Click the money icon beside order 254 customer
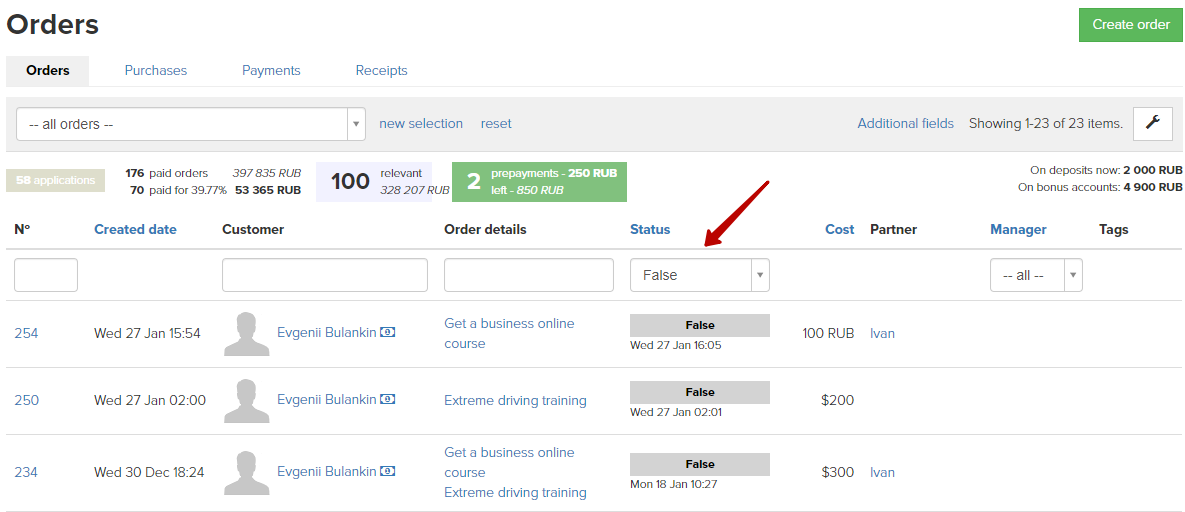This screenshot has height=512, width=1185. coord(387,332)
